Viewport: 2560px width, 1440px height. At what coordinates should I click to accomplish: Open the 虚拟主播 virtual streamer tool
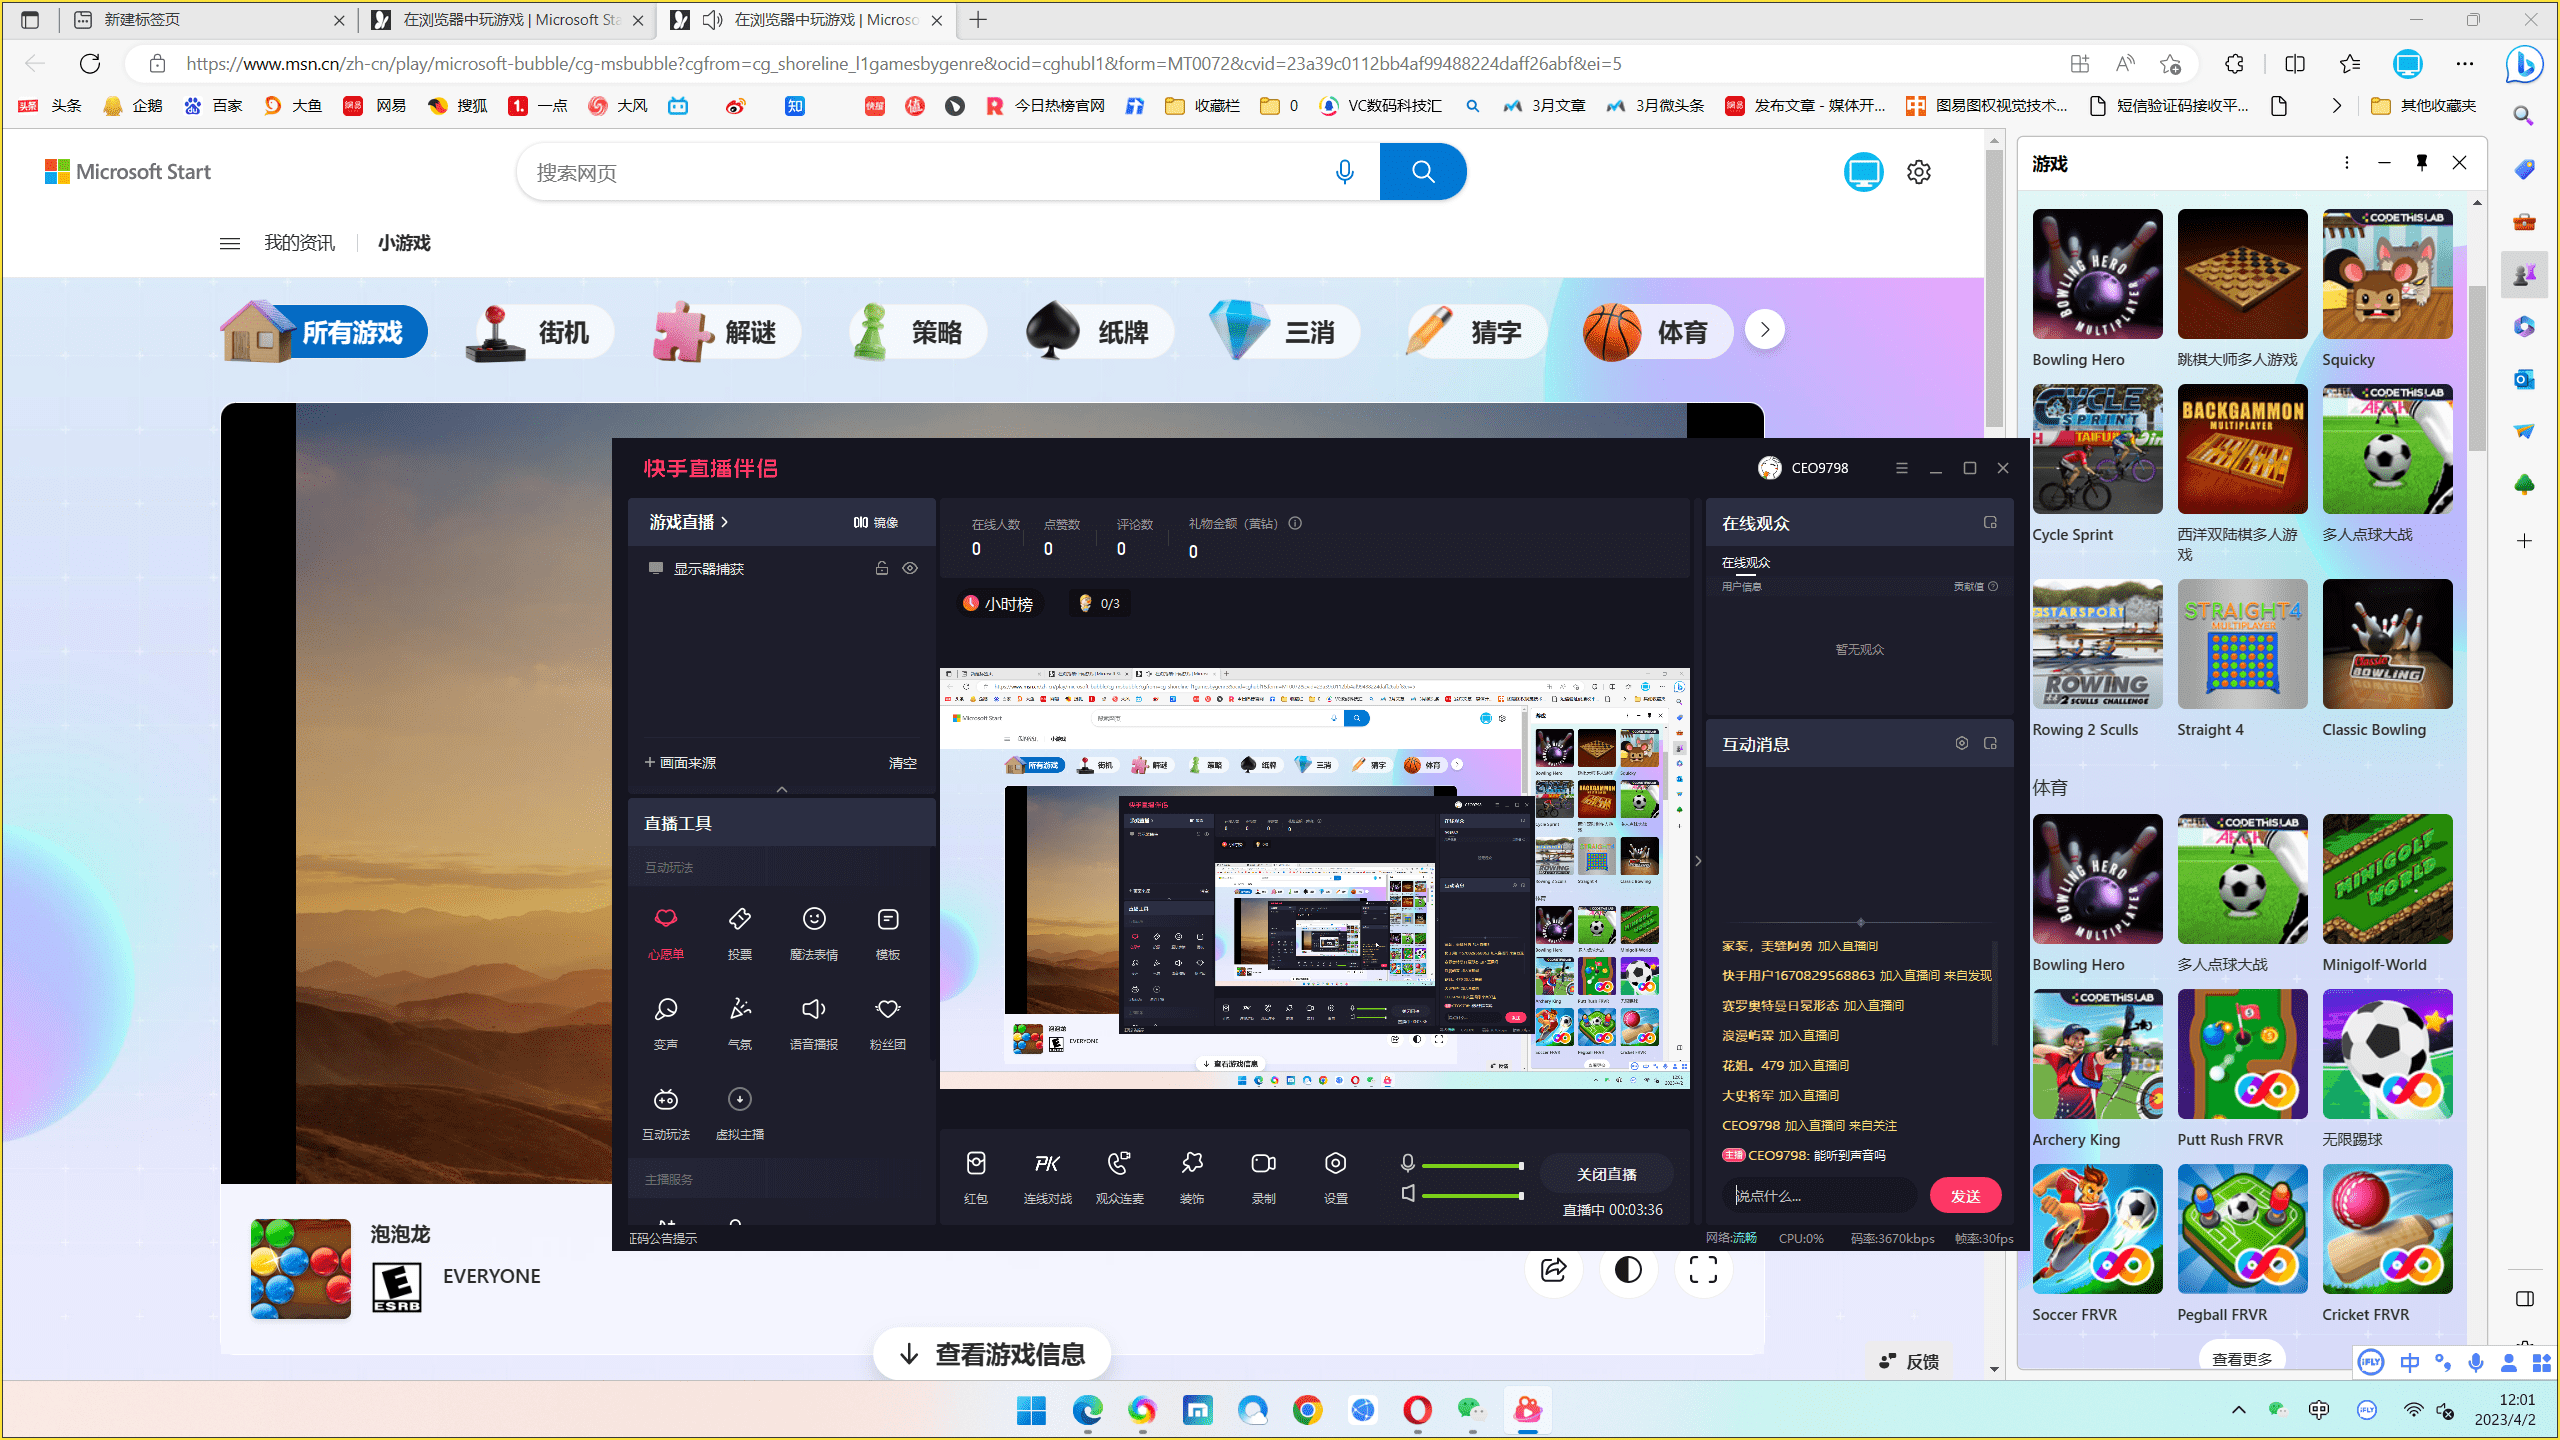pyautogui.click(x=740, y=1113)
